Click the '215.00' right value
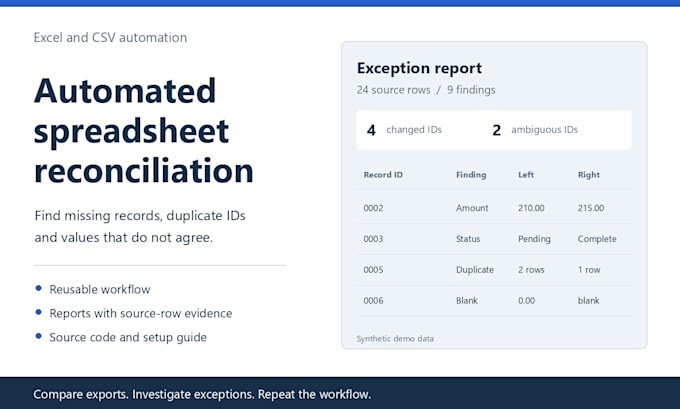Screen dimensions: 680x409 click(x=591, y=208)
